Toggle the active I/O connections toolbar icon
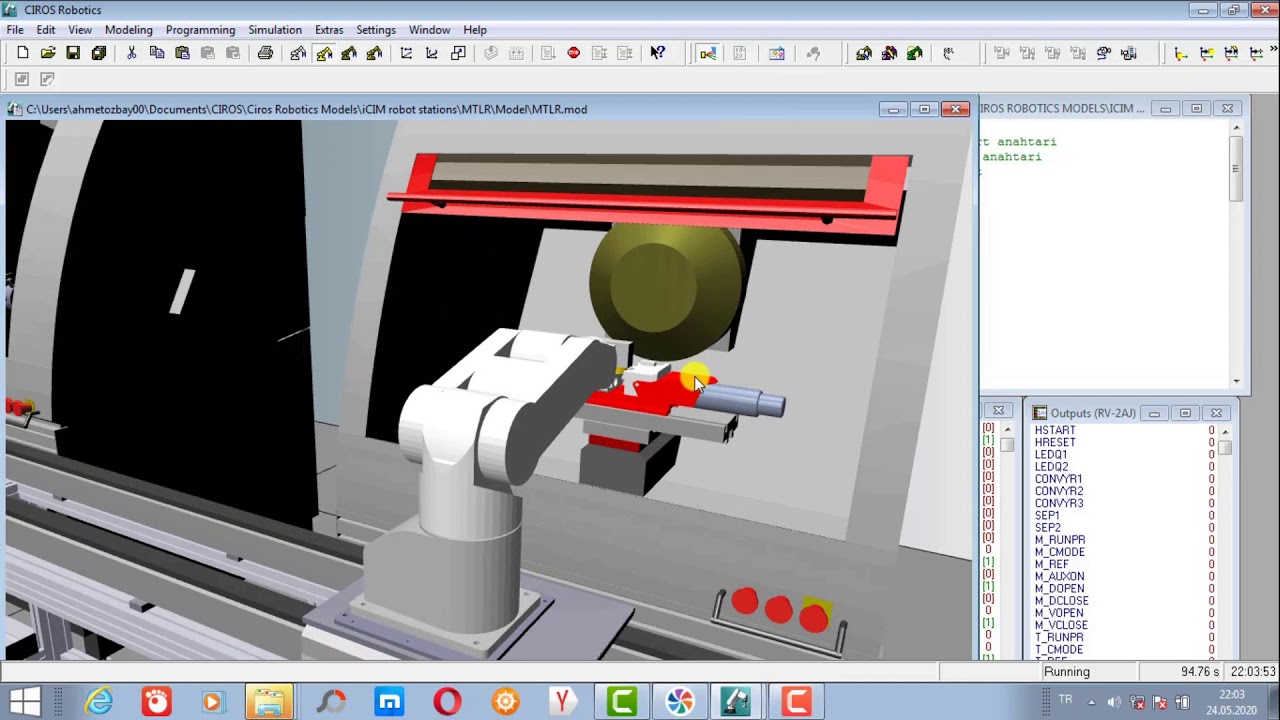The height and width of the screenshot is (720, 1280). tap(707, 53)
